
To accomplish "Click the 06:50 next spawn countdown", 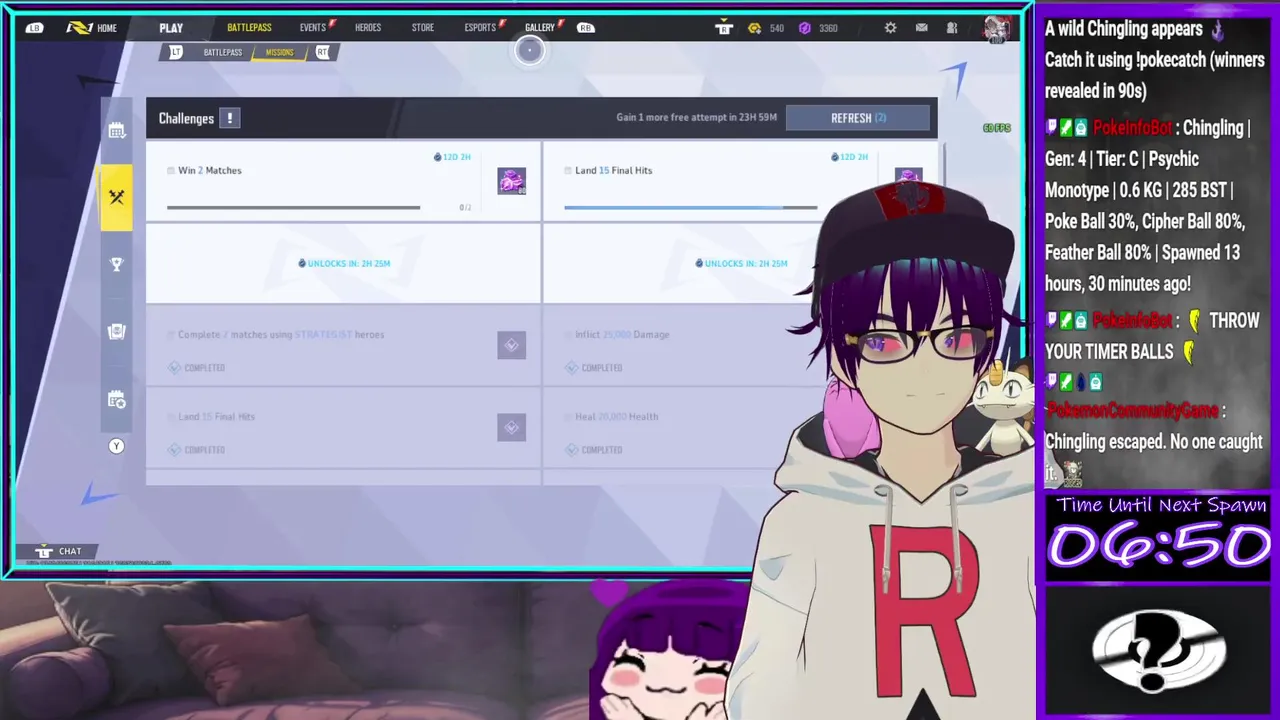I will [x=1159, y=546].
